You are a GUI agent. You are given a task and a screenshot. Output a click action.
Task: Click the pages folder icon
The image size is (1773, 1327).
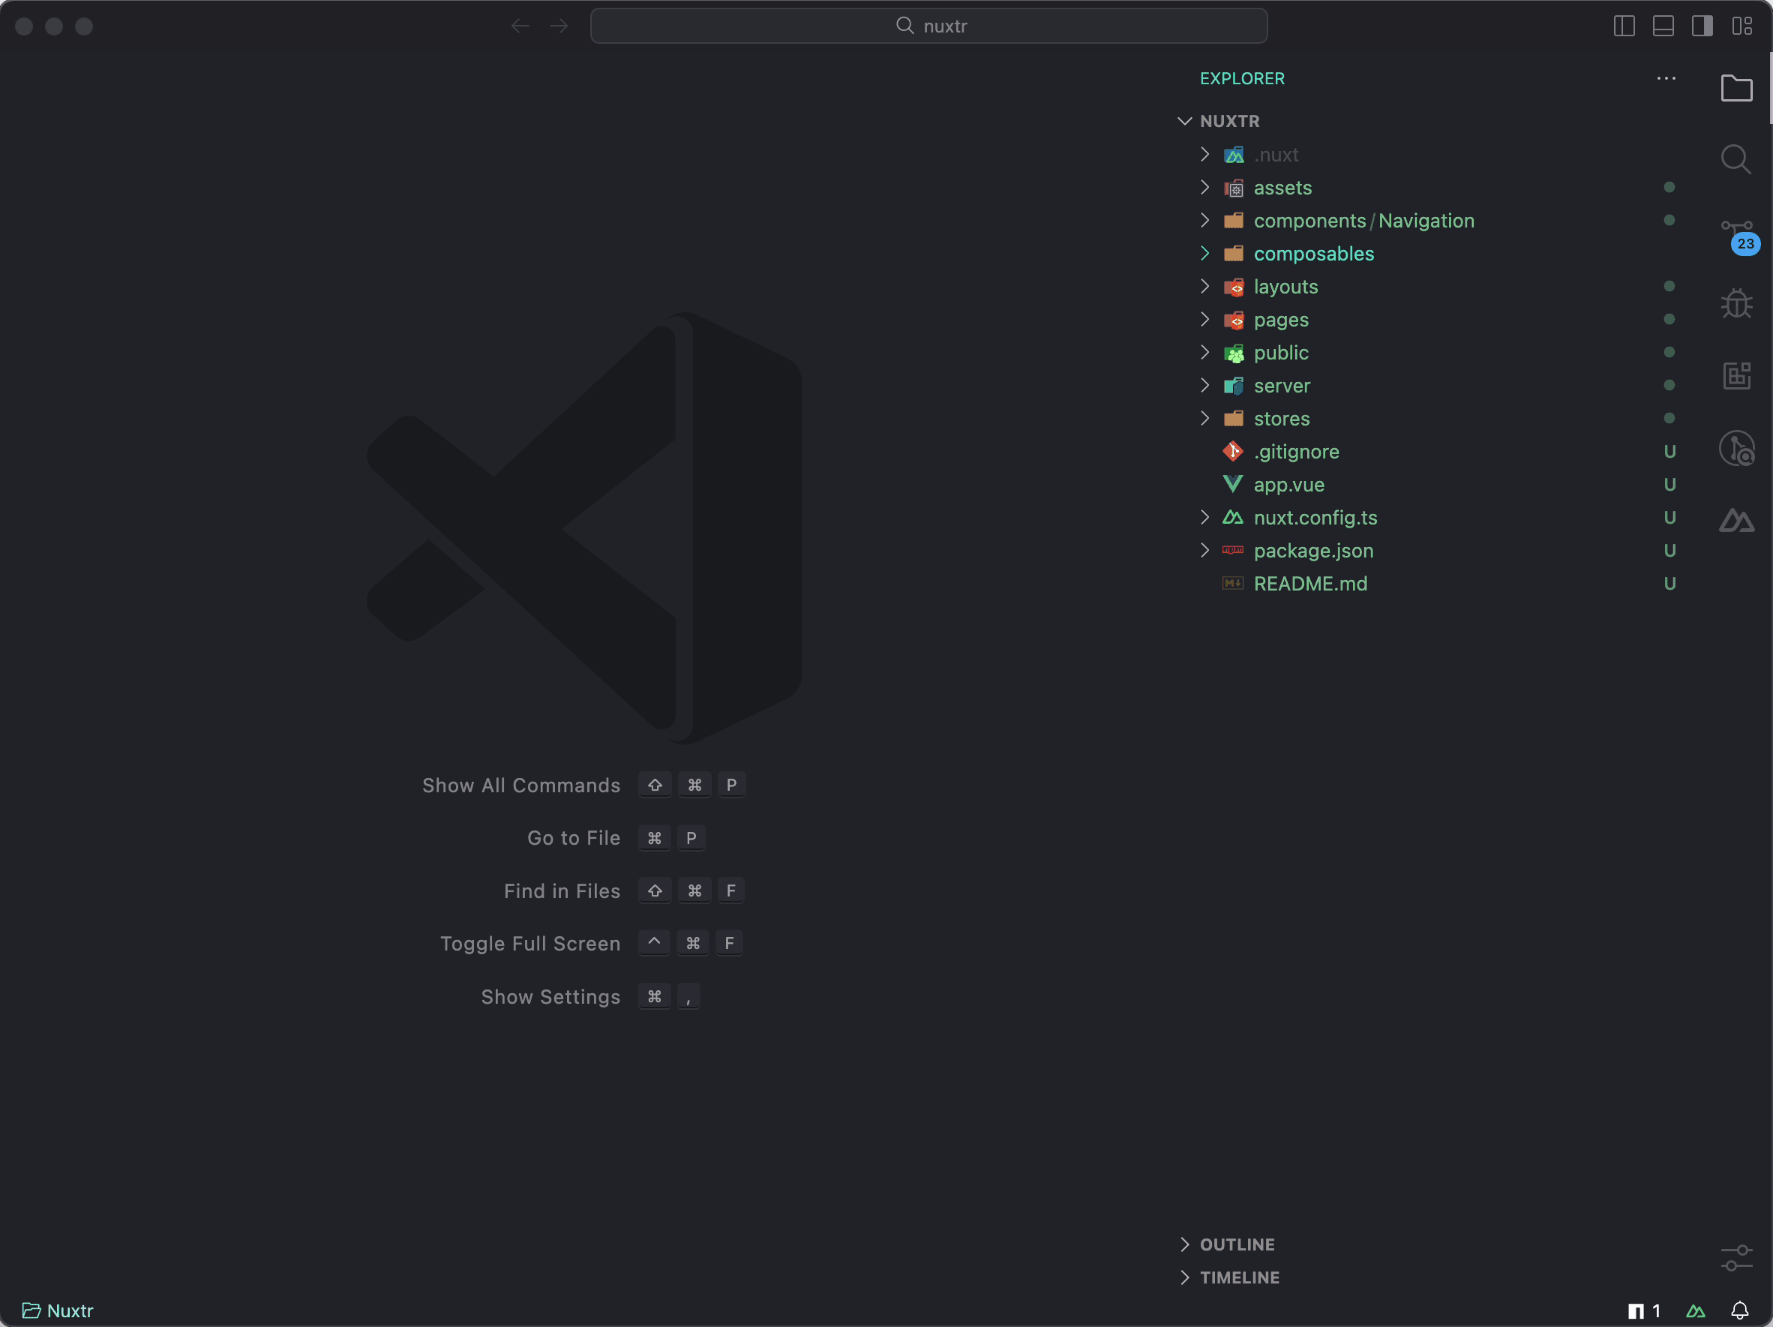pyautogui.click(x=1234, y=320)
